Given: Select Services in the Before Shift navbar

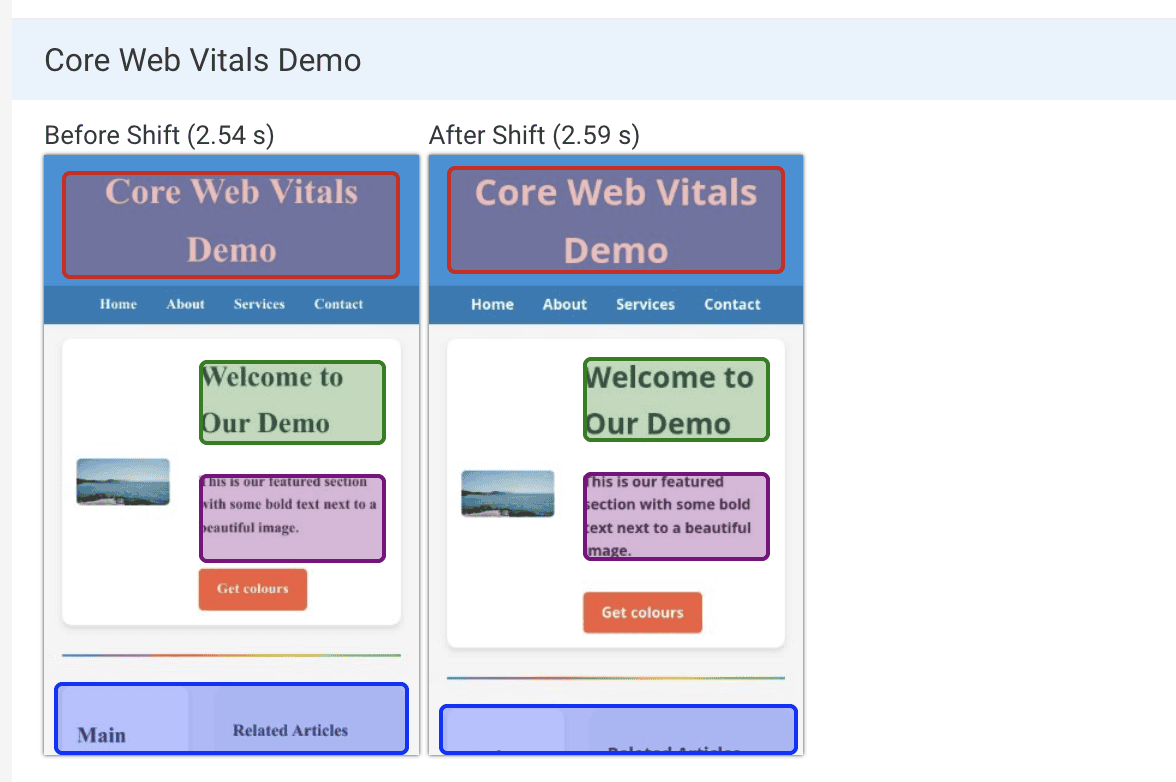Looking at the screenshot, I should tap(259, 304).
